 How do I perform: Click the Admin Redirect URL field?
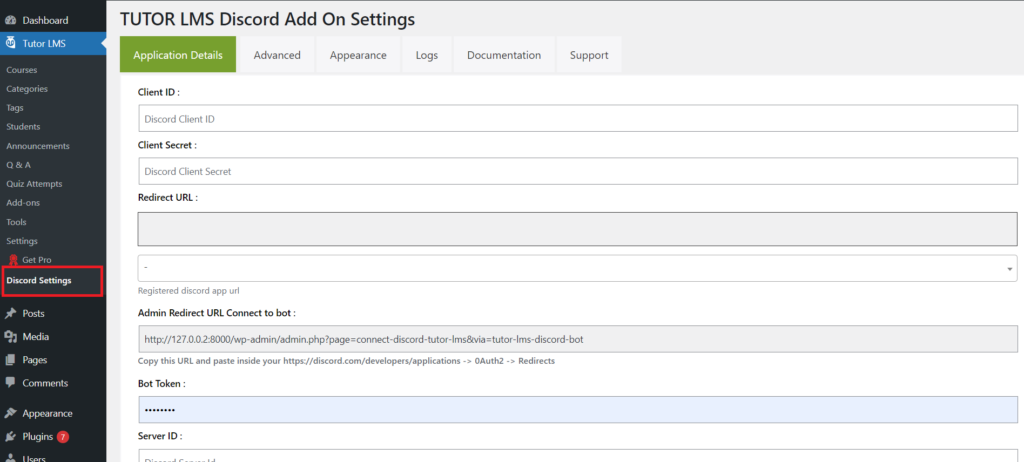[x=577, y=340]
